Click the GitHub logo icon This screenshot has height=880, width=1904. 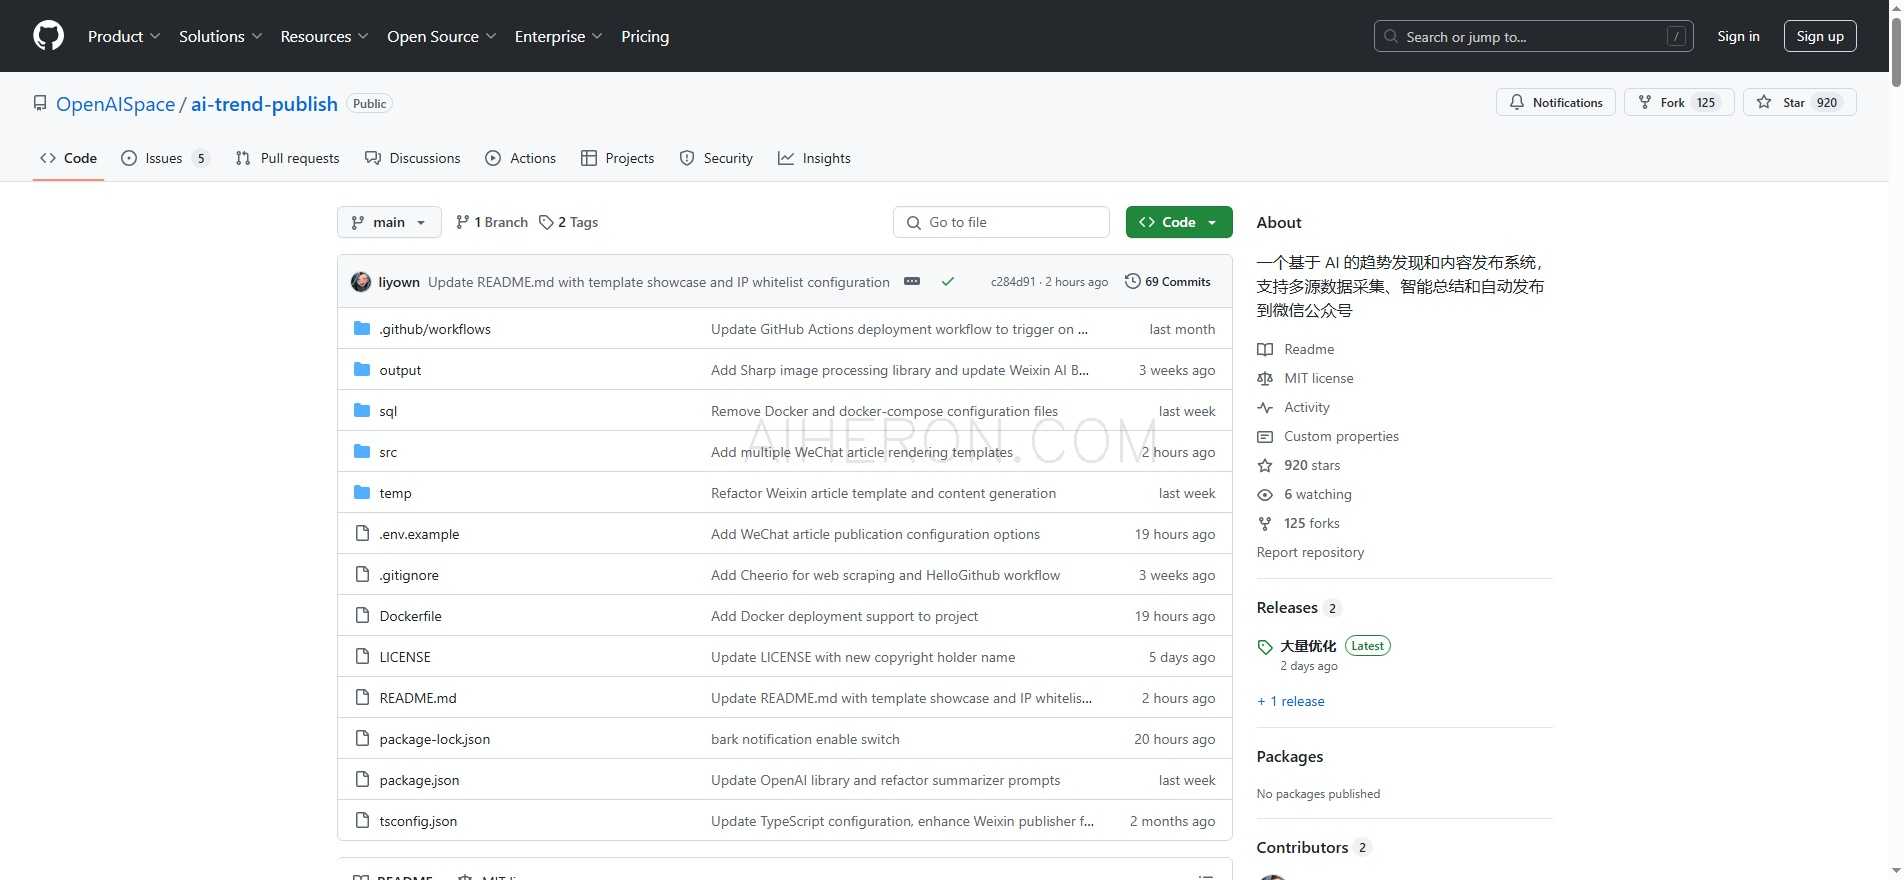tap(48, 36)
